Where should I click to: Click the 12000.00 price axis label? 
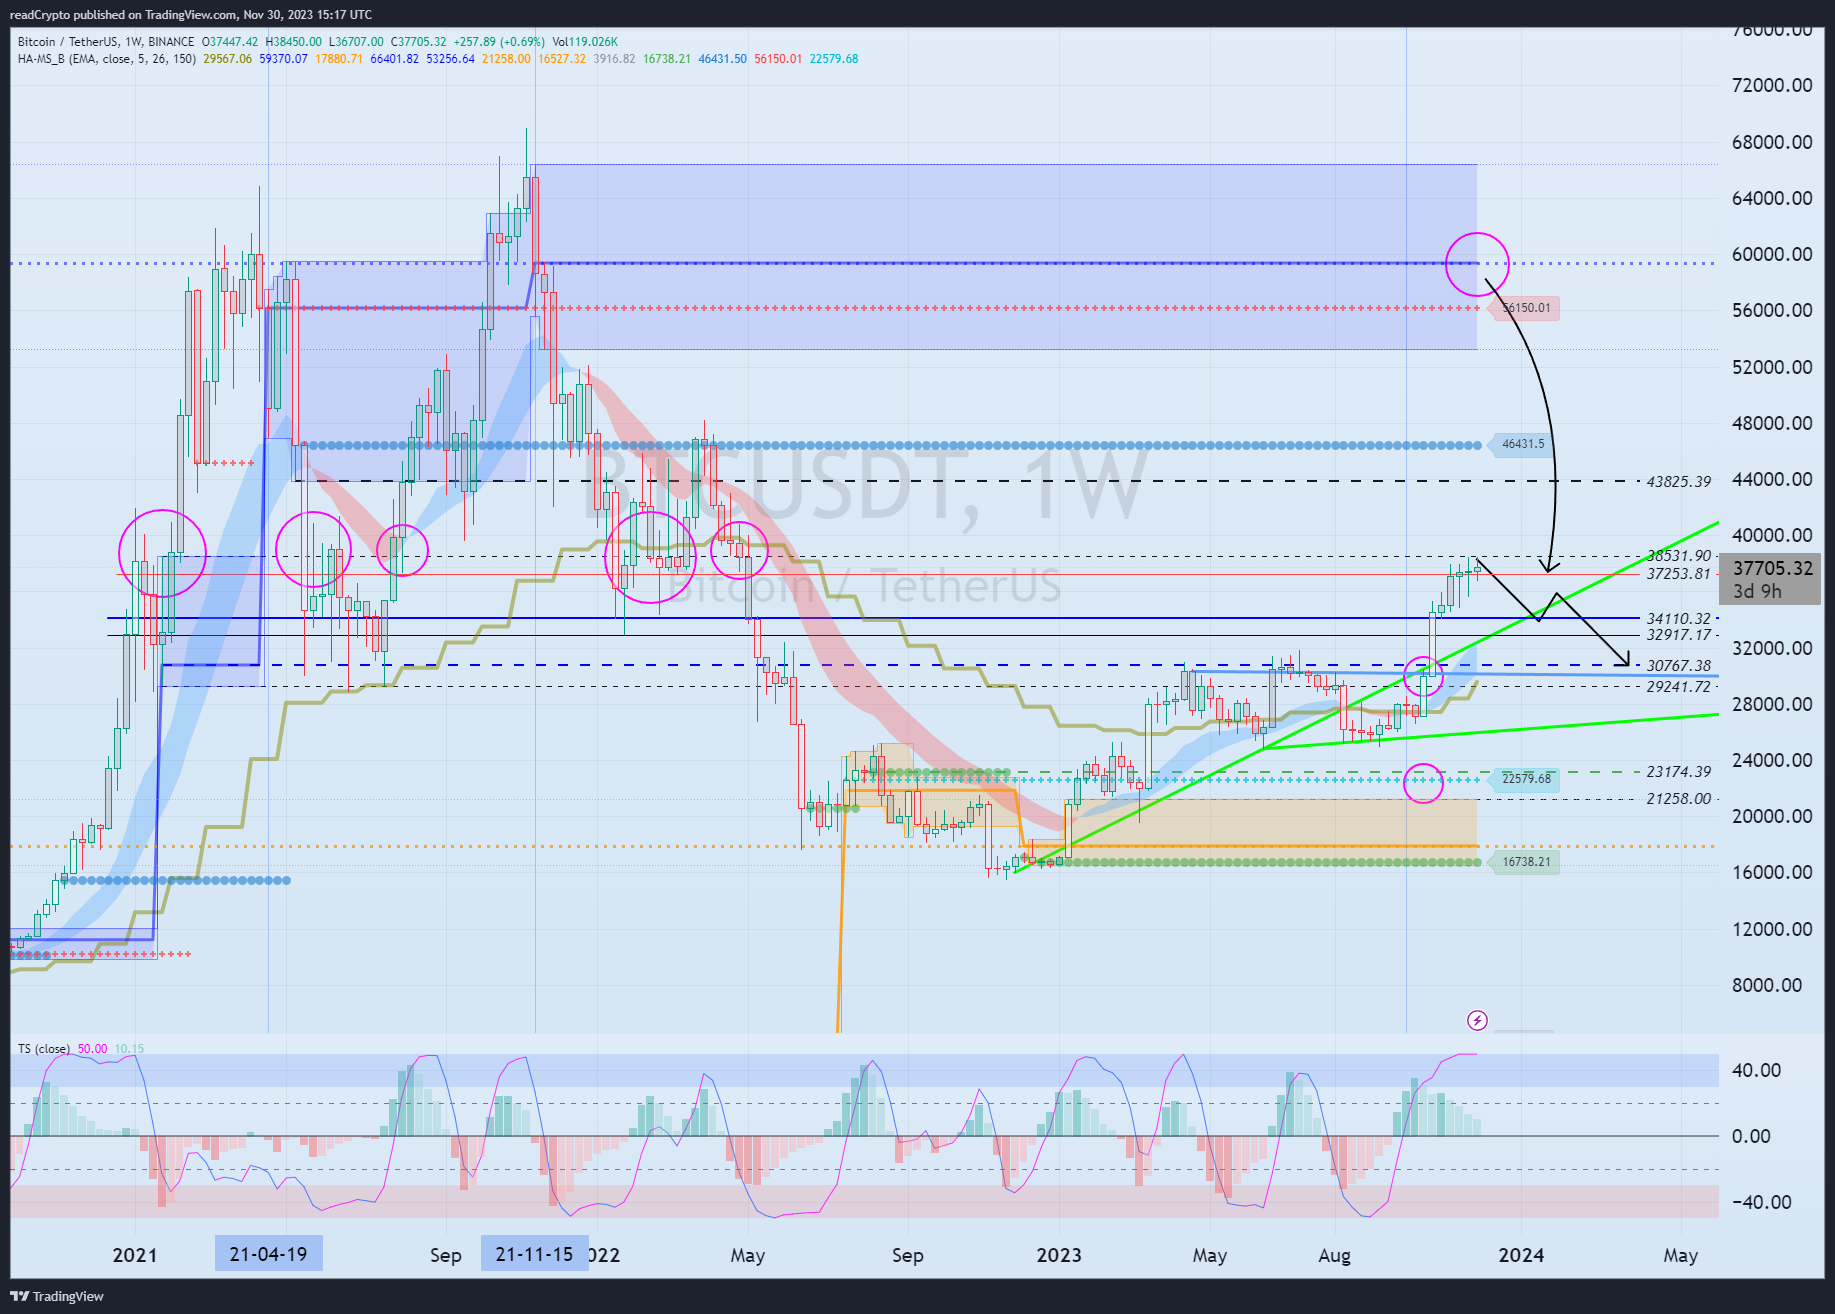coord(1772,929)
